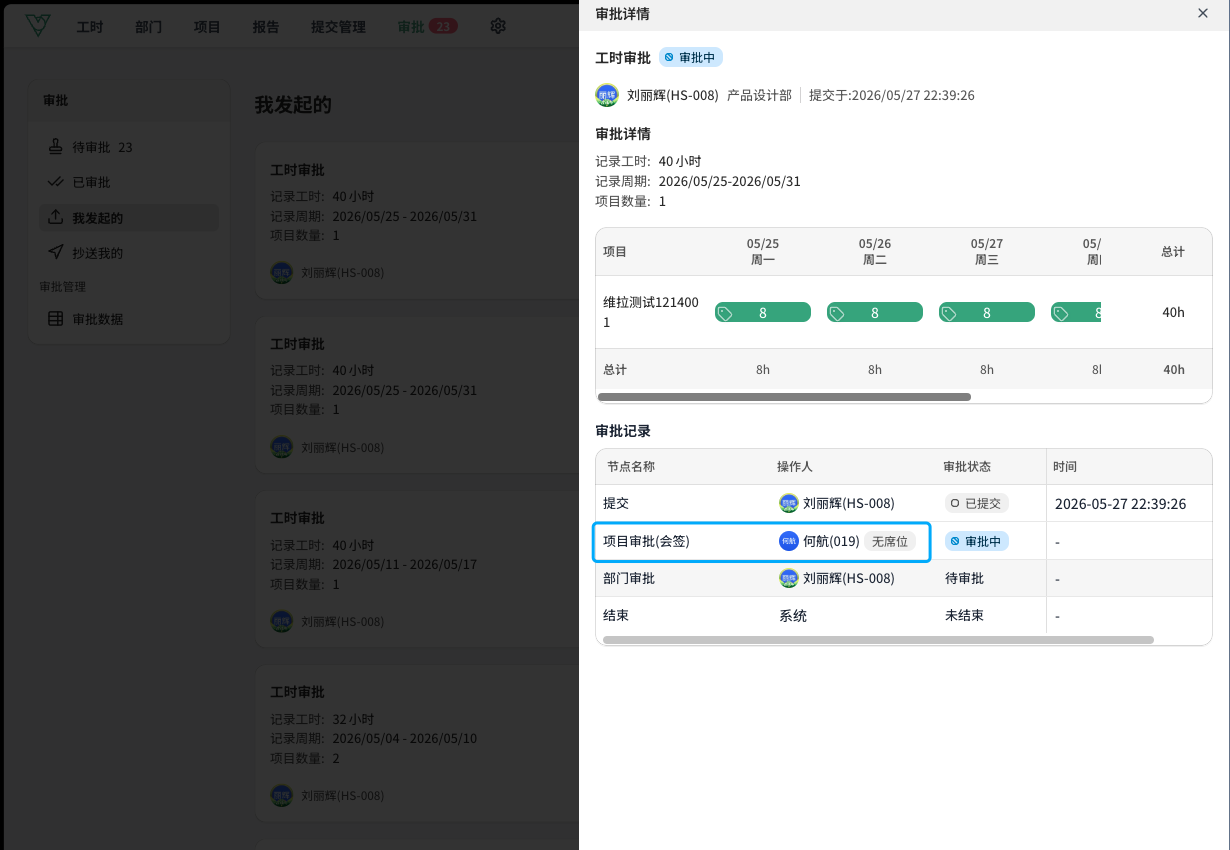
Task: Select 待审批 stamp icon in sidebar
Action: click(x=56, y=147)
